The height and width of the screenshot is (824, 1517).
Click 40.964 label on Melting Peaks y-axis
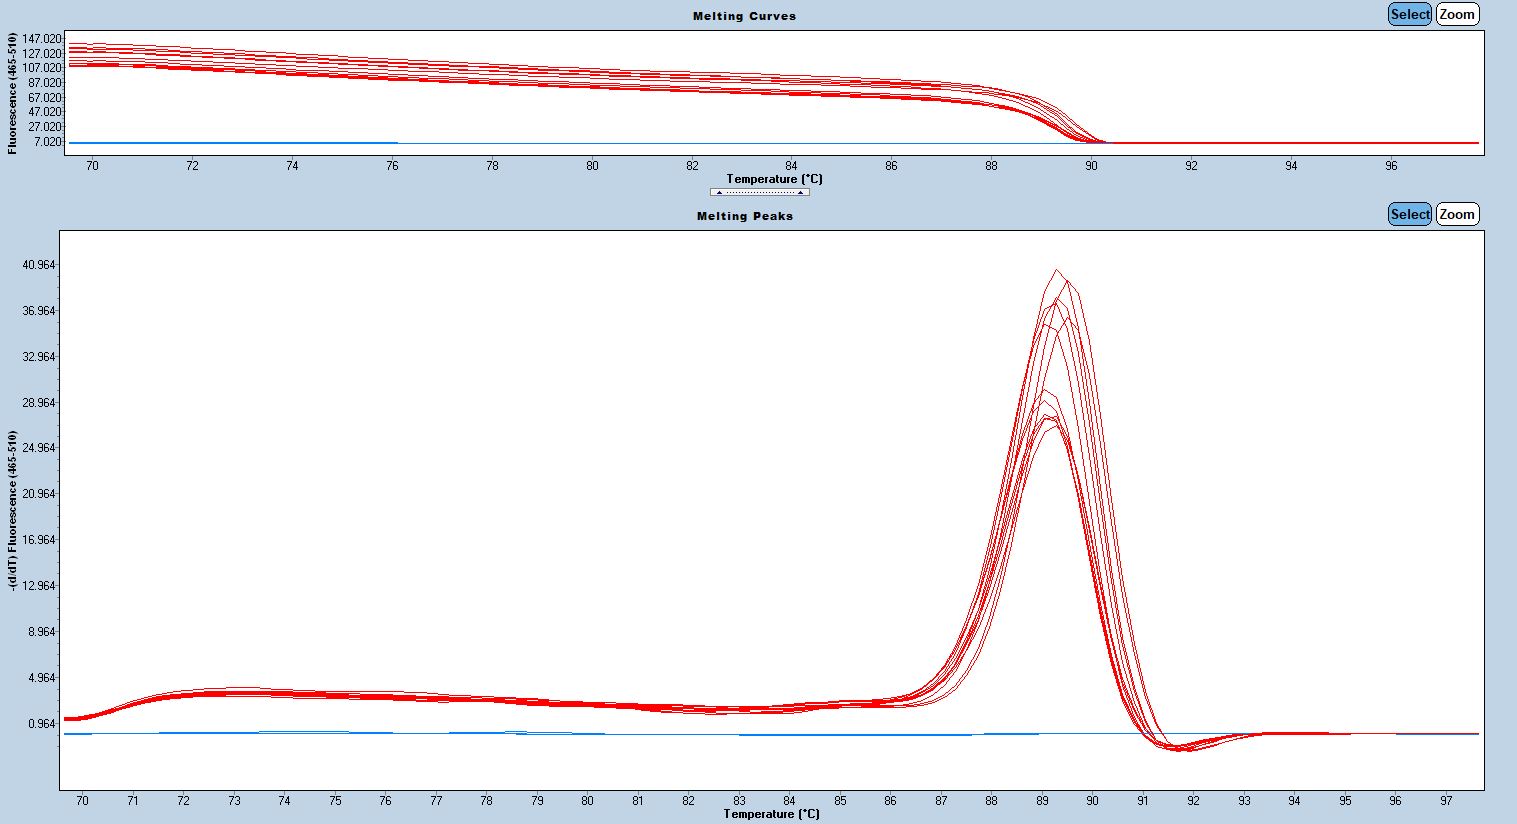pos(38,265)
